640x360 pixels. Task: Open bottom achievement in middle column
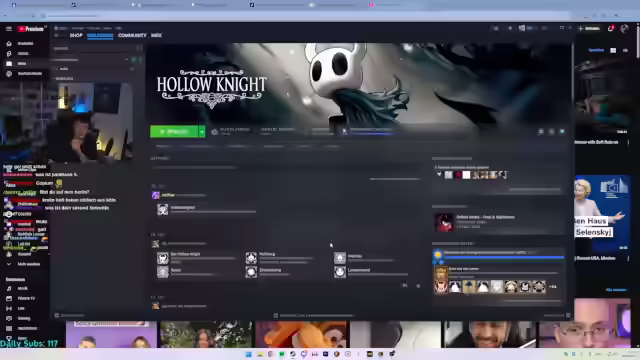click(251, 272)
